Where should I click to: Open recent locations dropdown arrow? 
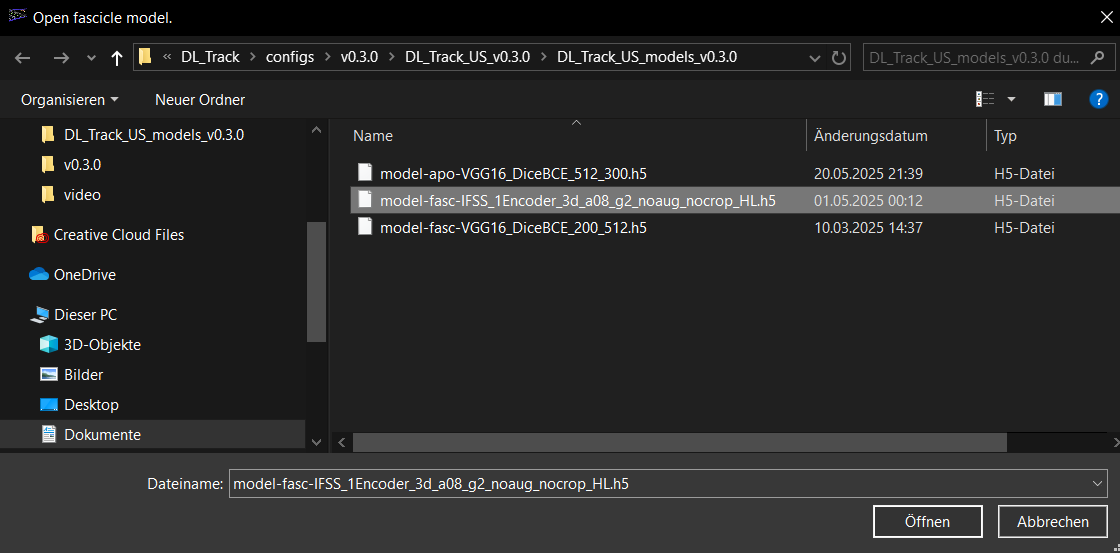[x=91, y=59]
